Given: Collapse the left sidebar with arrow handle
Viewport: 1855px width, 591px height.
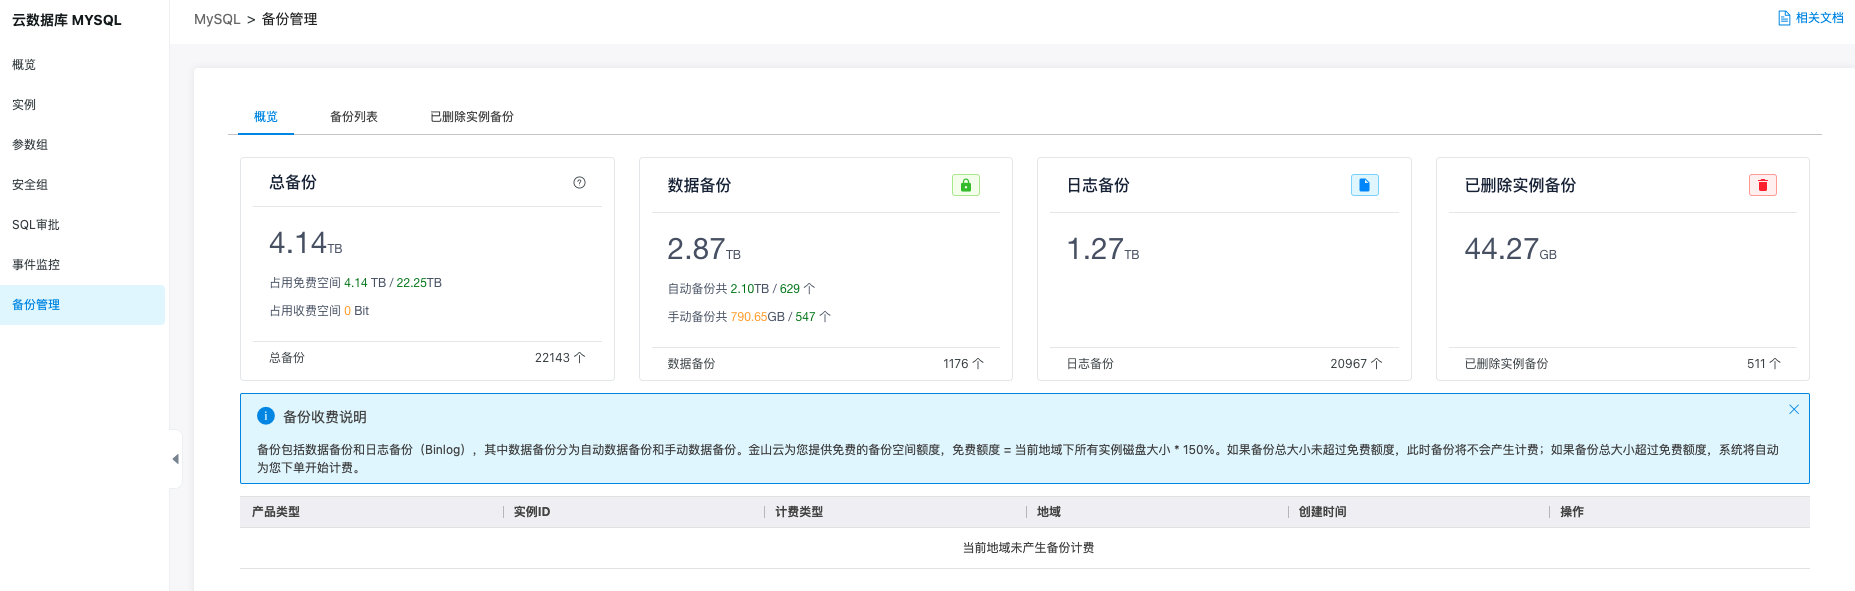Looking at the screenshot, I should tap(175, 459).
